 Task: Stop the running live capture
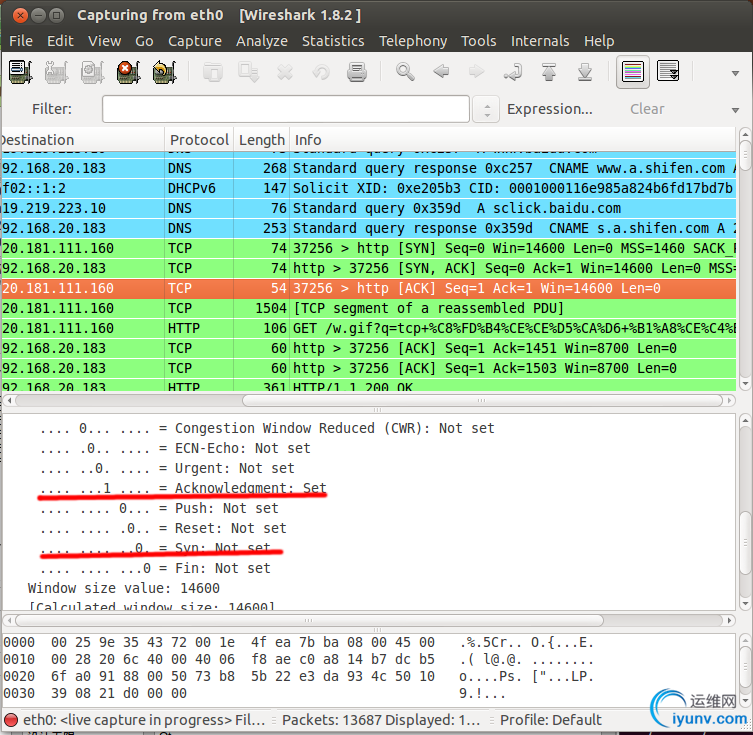click(x=128, y=72)
